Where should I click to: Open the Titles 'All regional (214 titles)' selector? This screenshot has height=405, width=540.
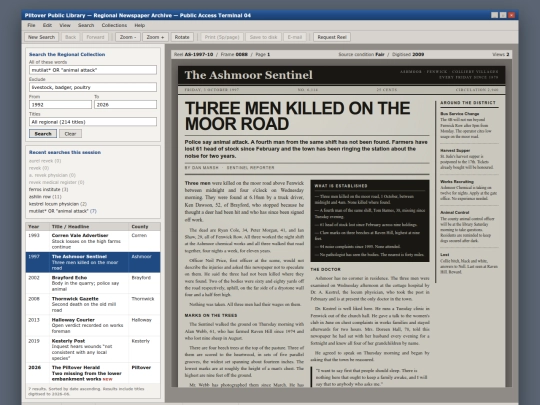(93, 122)
